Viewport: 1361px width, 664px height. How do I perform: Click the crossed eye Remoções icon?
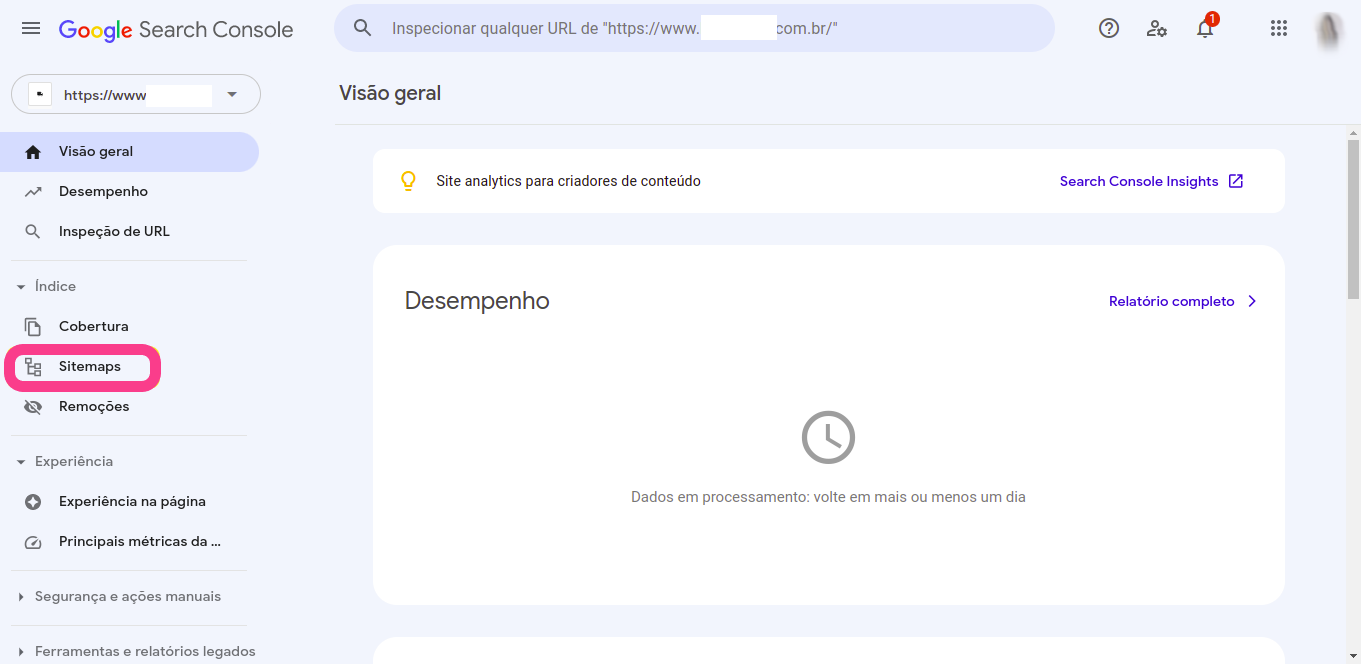point(33,407)
